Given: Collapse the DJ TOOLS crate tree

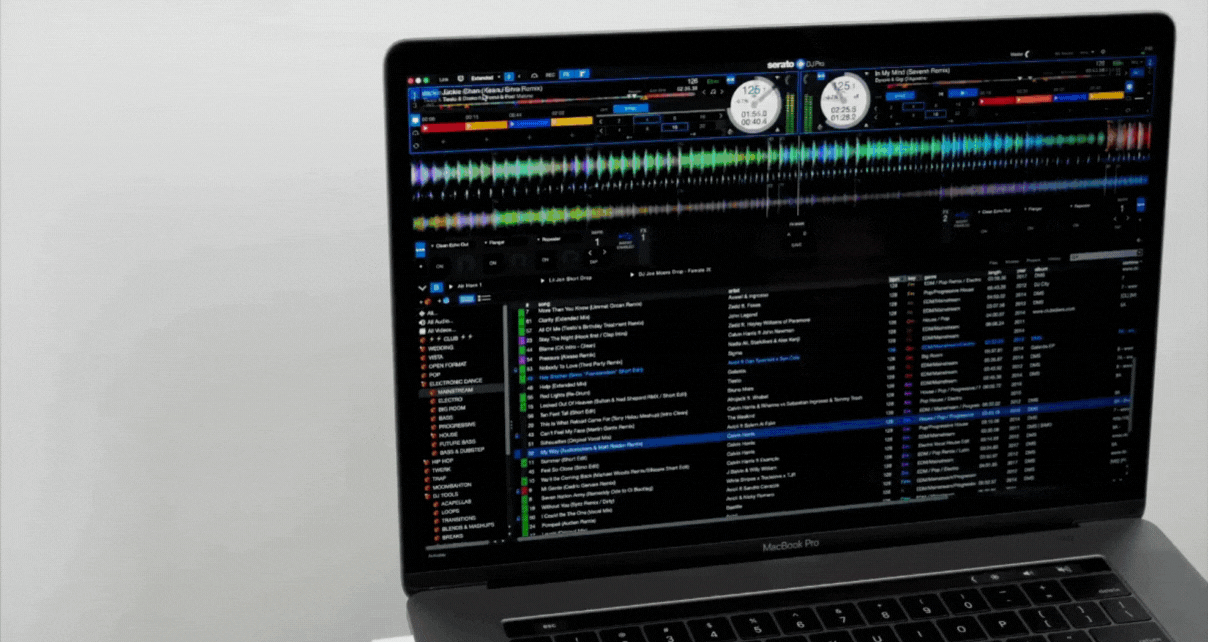Looking at the screenshot, I should (427, 495).
